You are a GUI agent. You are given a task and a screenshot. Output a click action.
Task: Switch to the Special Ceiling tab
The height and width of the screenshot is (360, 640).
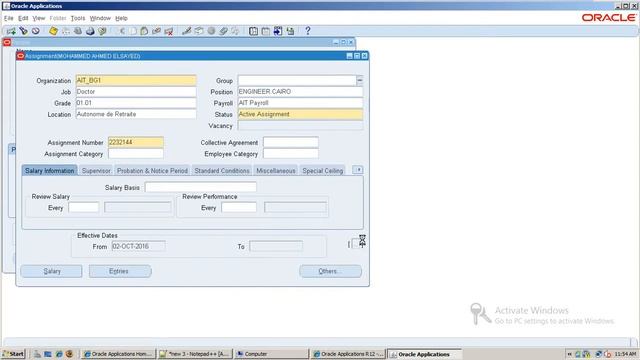(x=322, y=171)
